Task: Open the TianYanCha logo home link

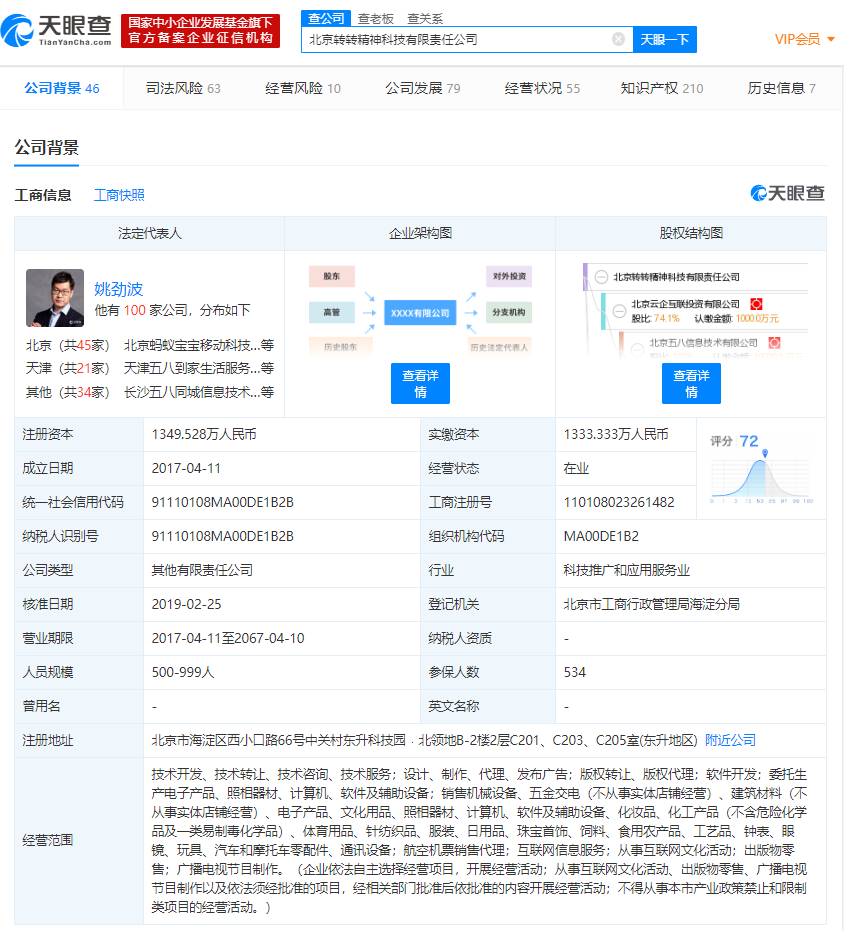Action: click(56, 30)
